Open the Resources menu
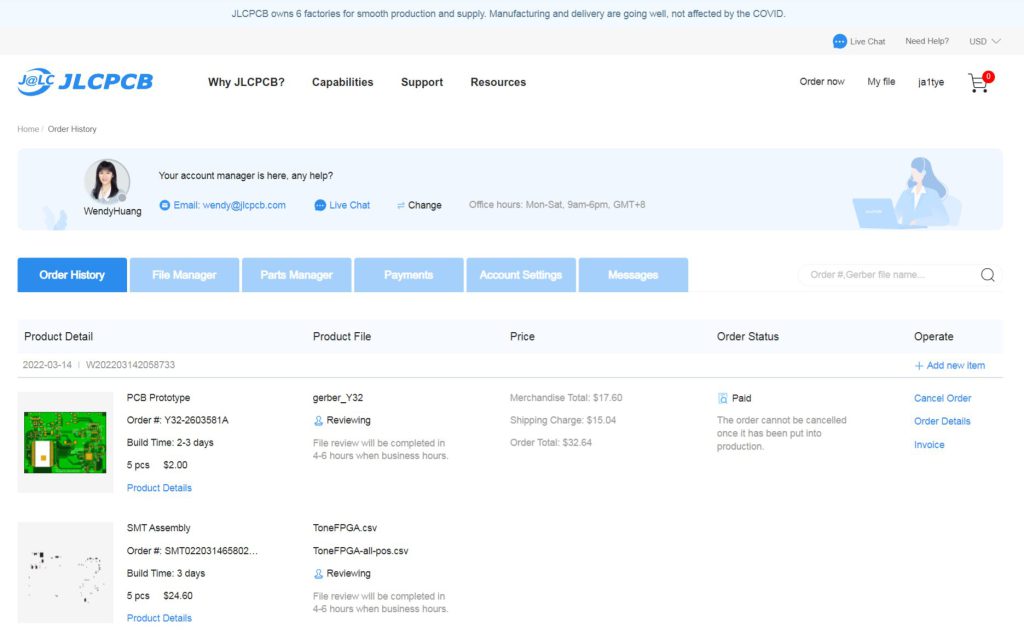Image resolution: width=1024 pixels, height=635 pixels. point(498,82)
